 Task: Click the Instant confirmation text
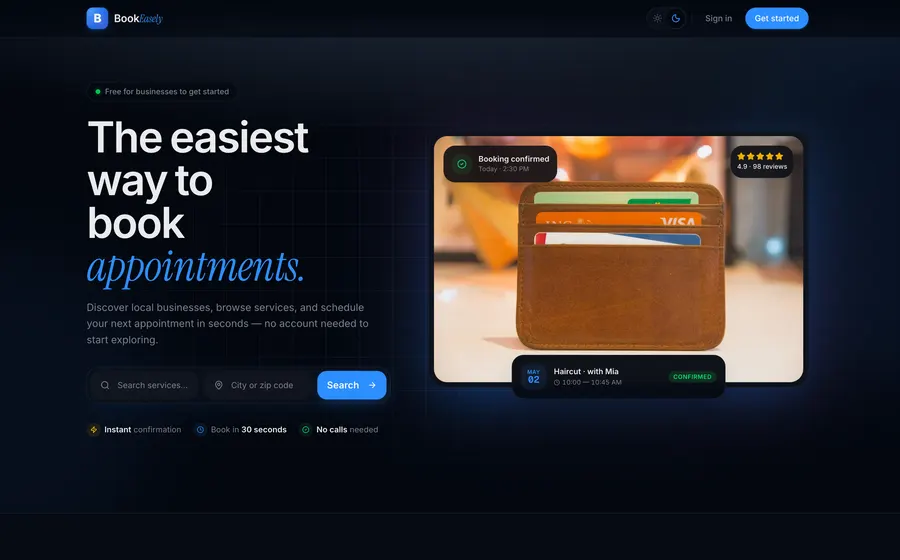point(142,429)
